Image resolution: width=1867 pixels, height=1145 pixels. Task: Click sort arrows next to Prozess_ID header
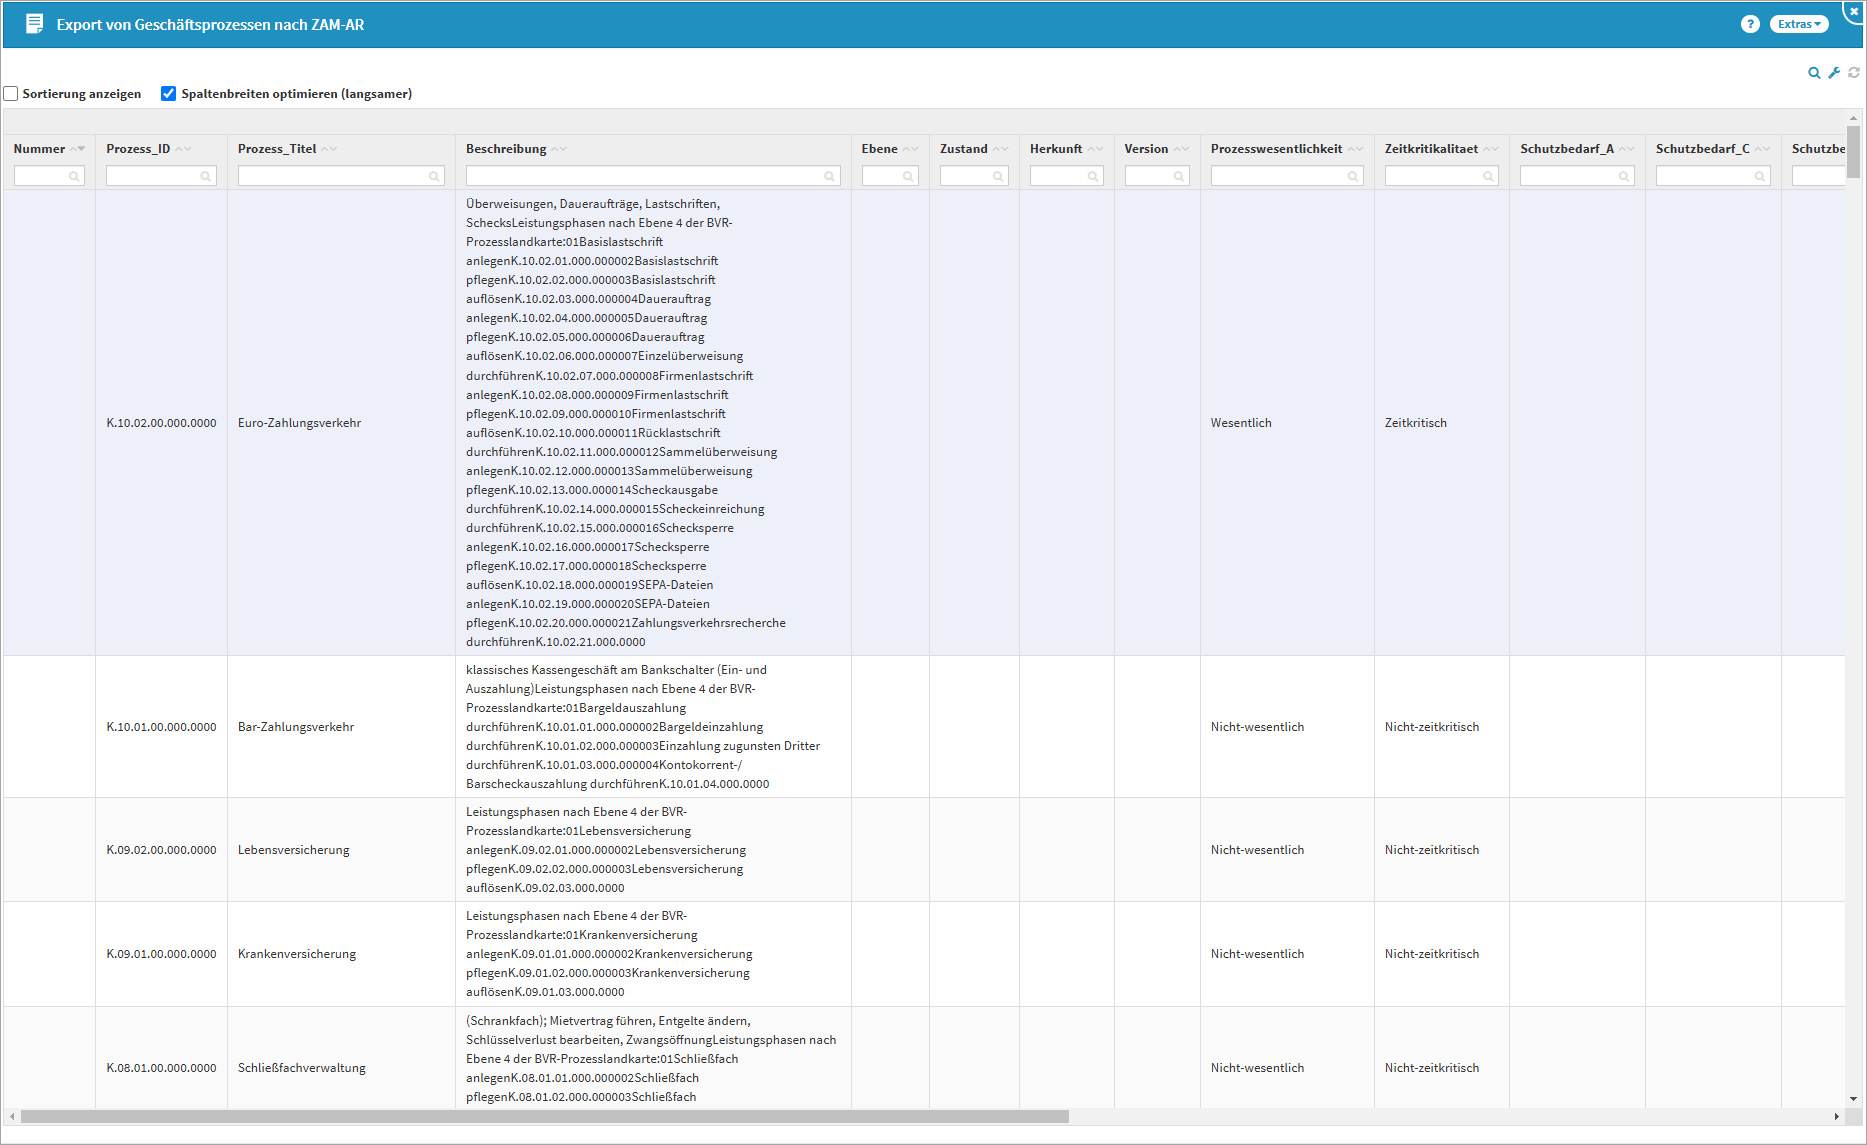[x=183, y=149]
